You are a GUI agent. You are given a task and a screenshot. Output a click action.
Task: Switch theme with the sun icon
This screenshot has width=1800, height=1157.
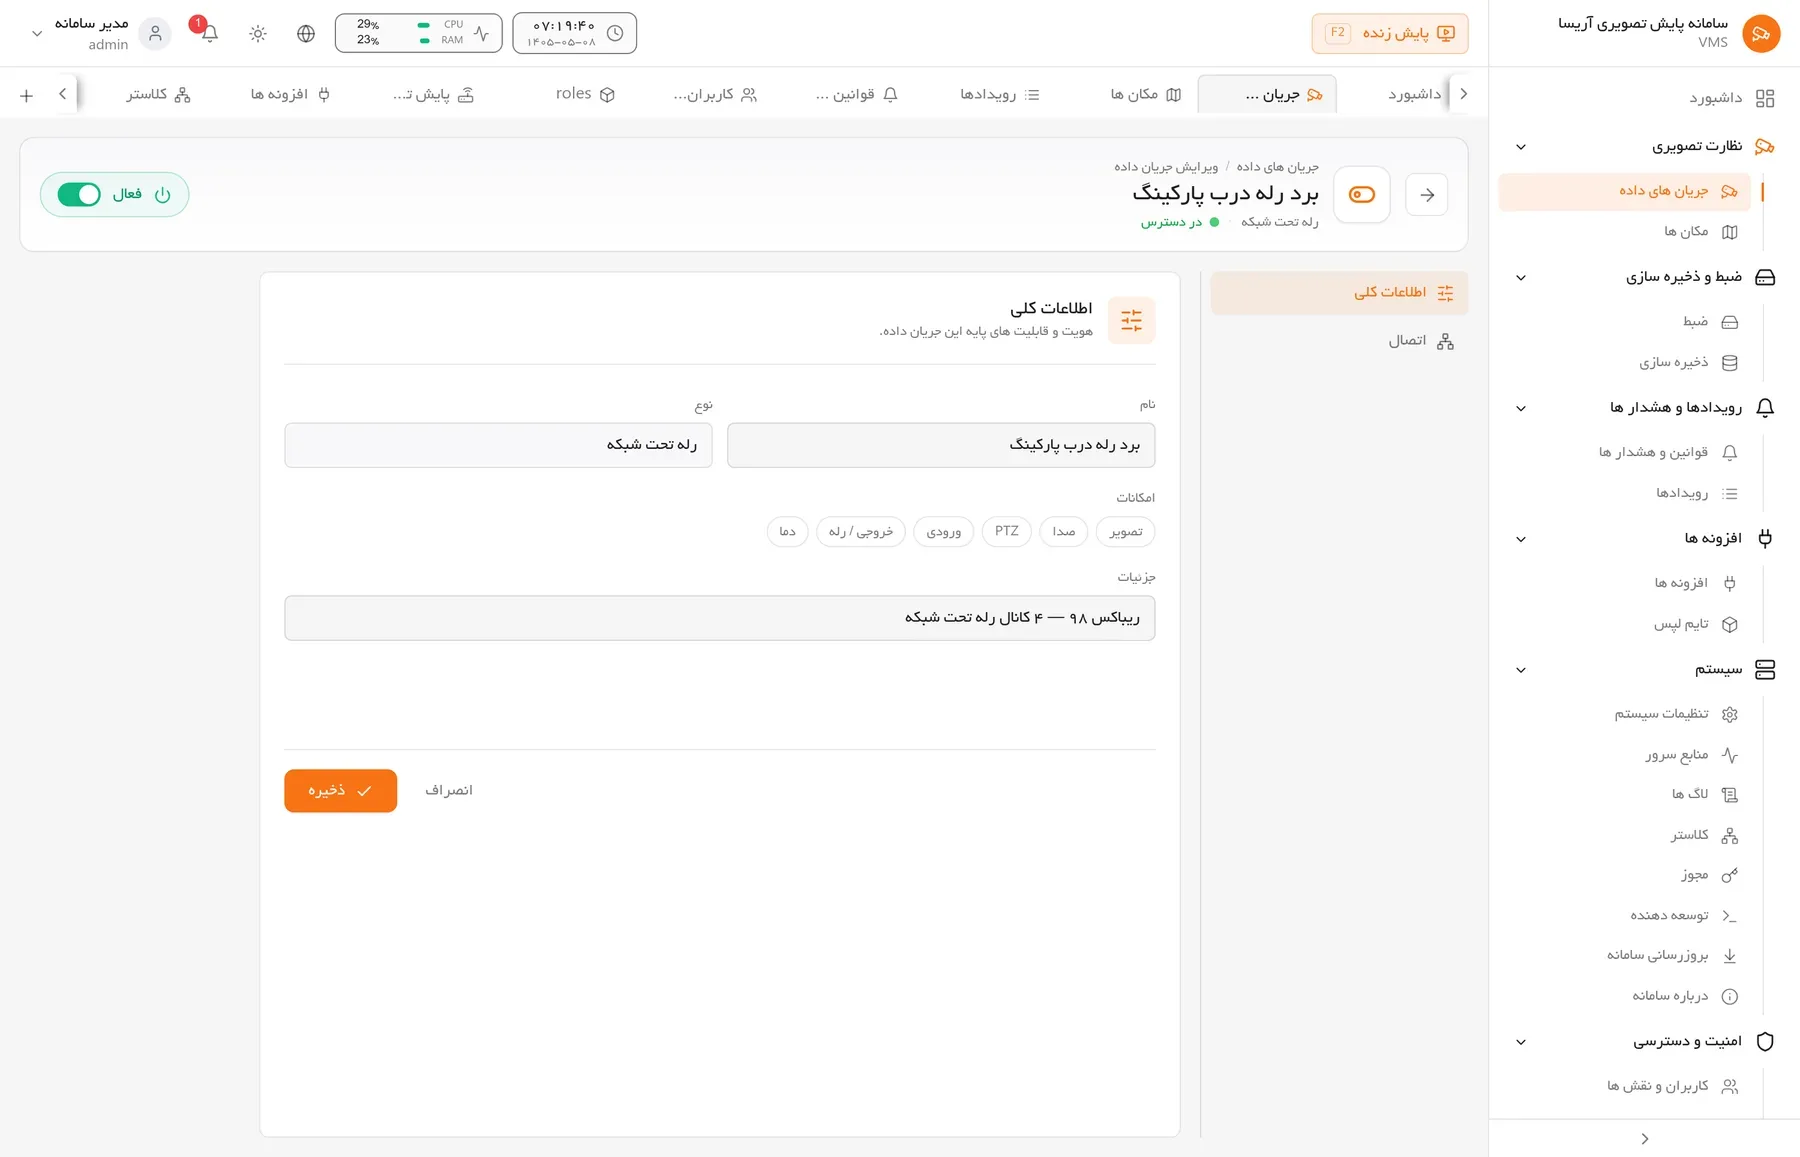(258, 33)
